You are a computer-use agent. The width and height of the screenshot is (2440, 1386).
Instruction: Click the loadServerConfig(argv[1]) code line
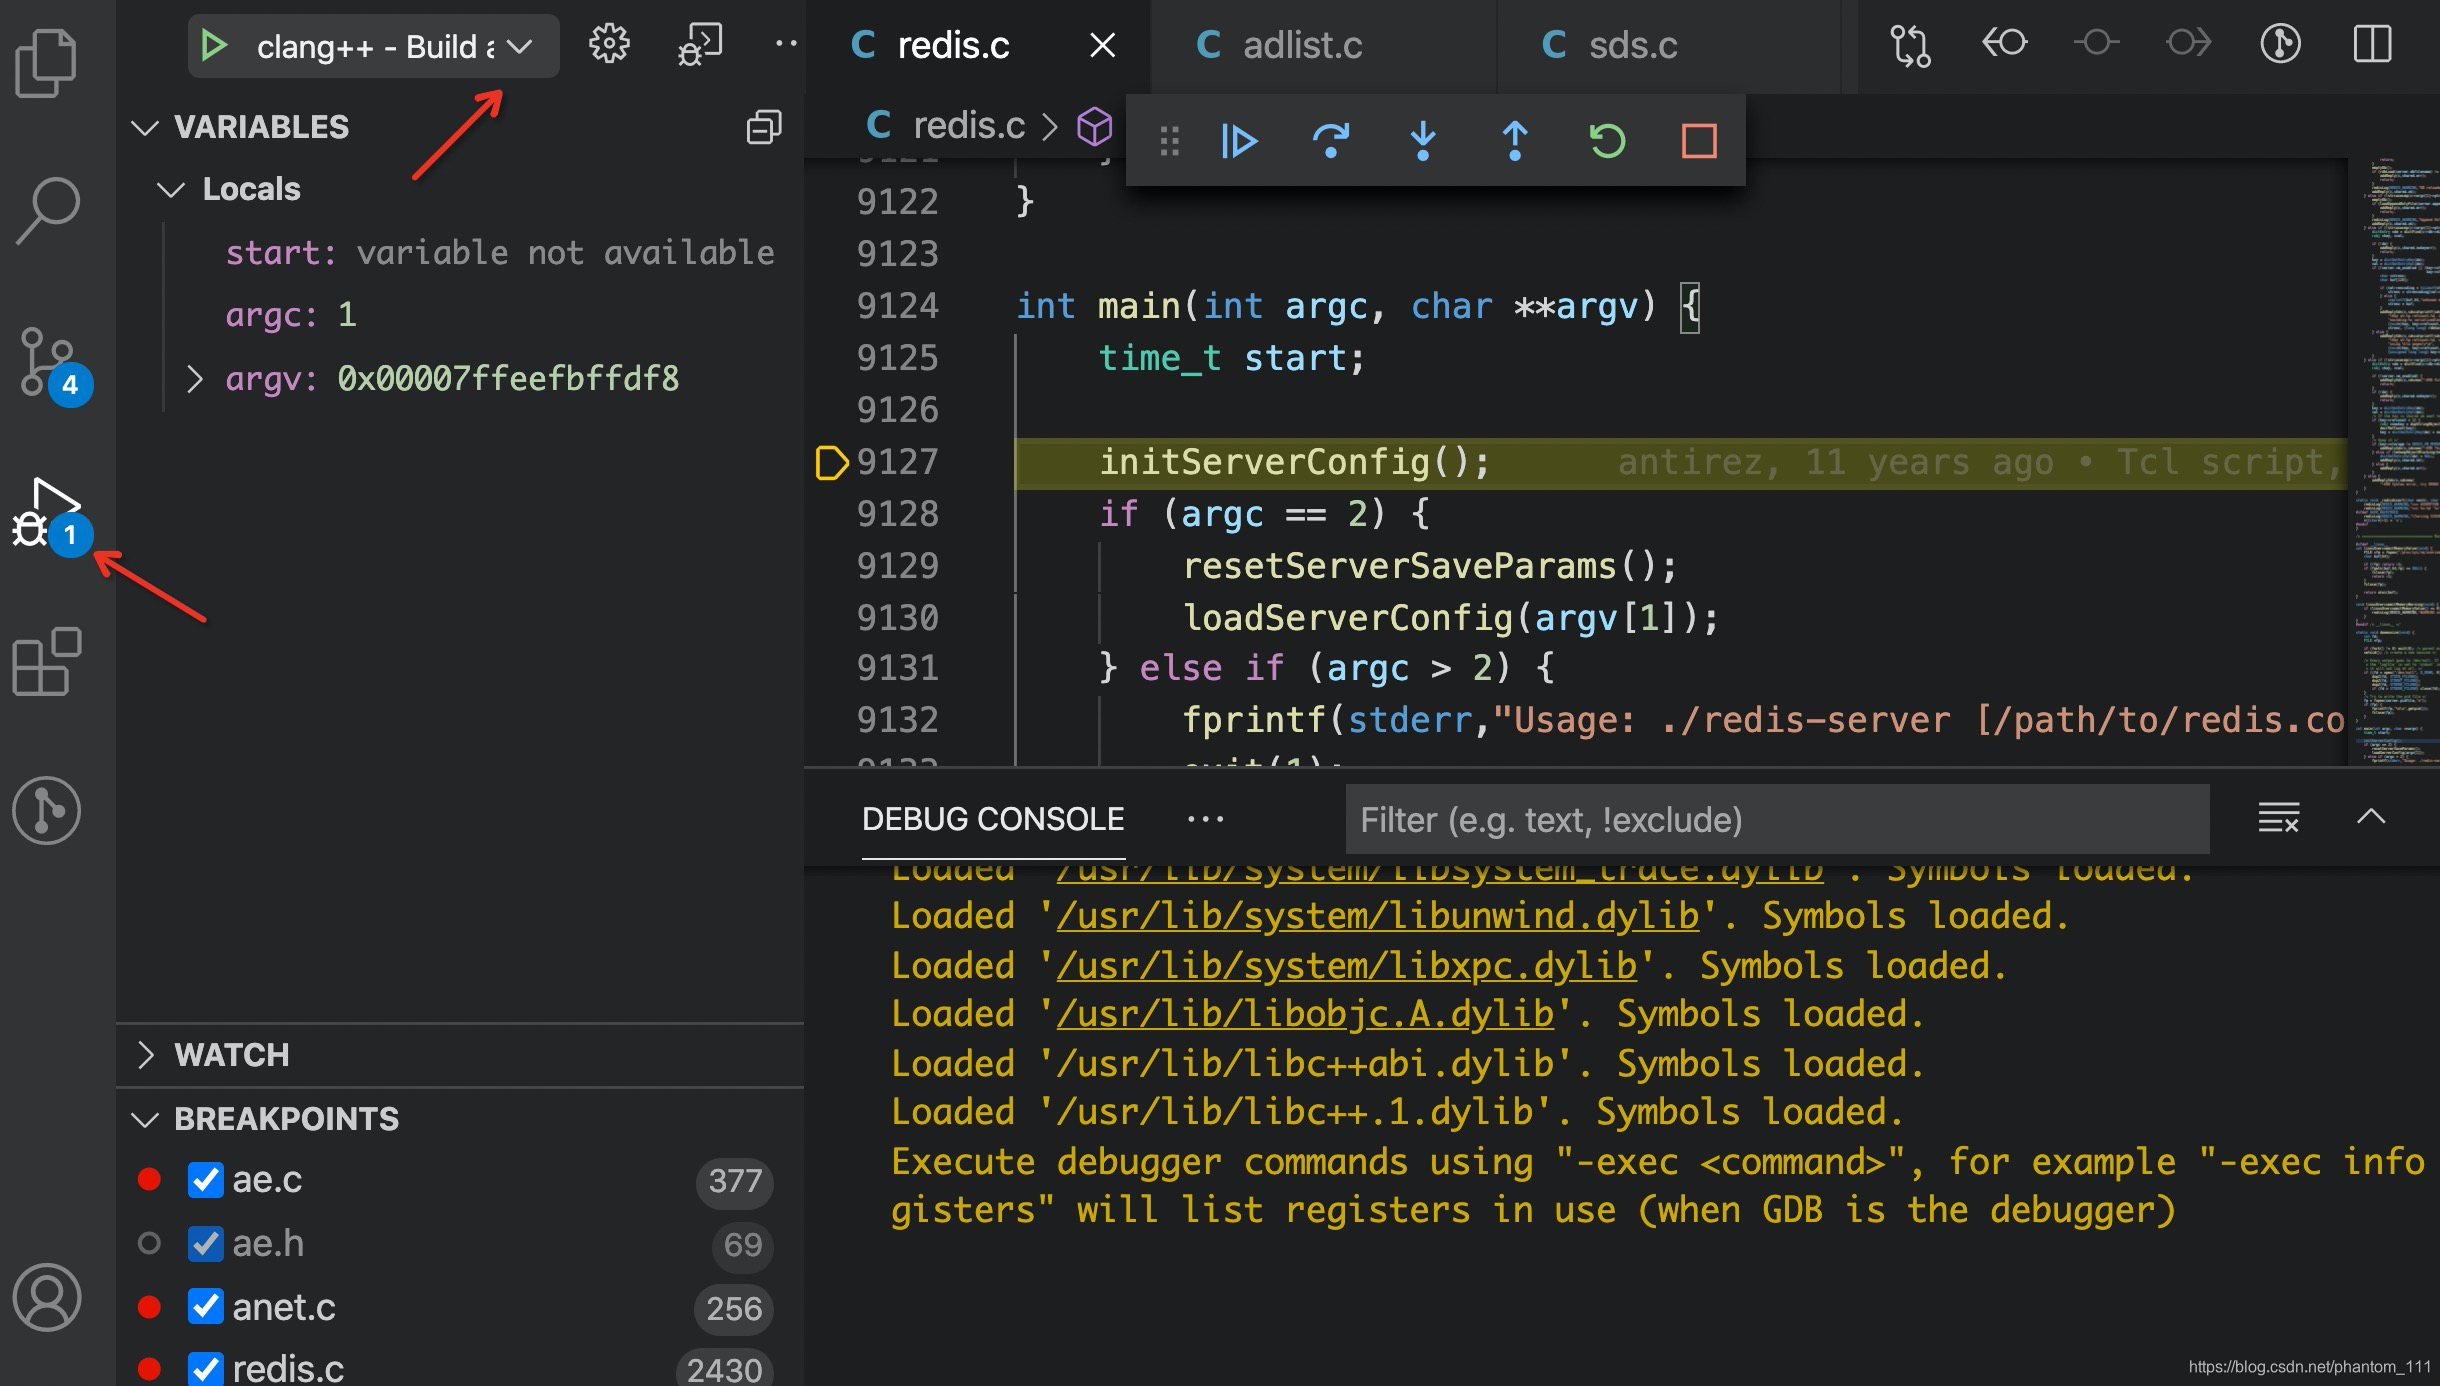pyautogui.click(x=1450, y=618)
